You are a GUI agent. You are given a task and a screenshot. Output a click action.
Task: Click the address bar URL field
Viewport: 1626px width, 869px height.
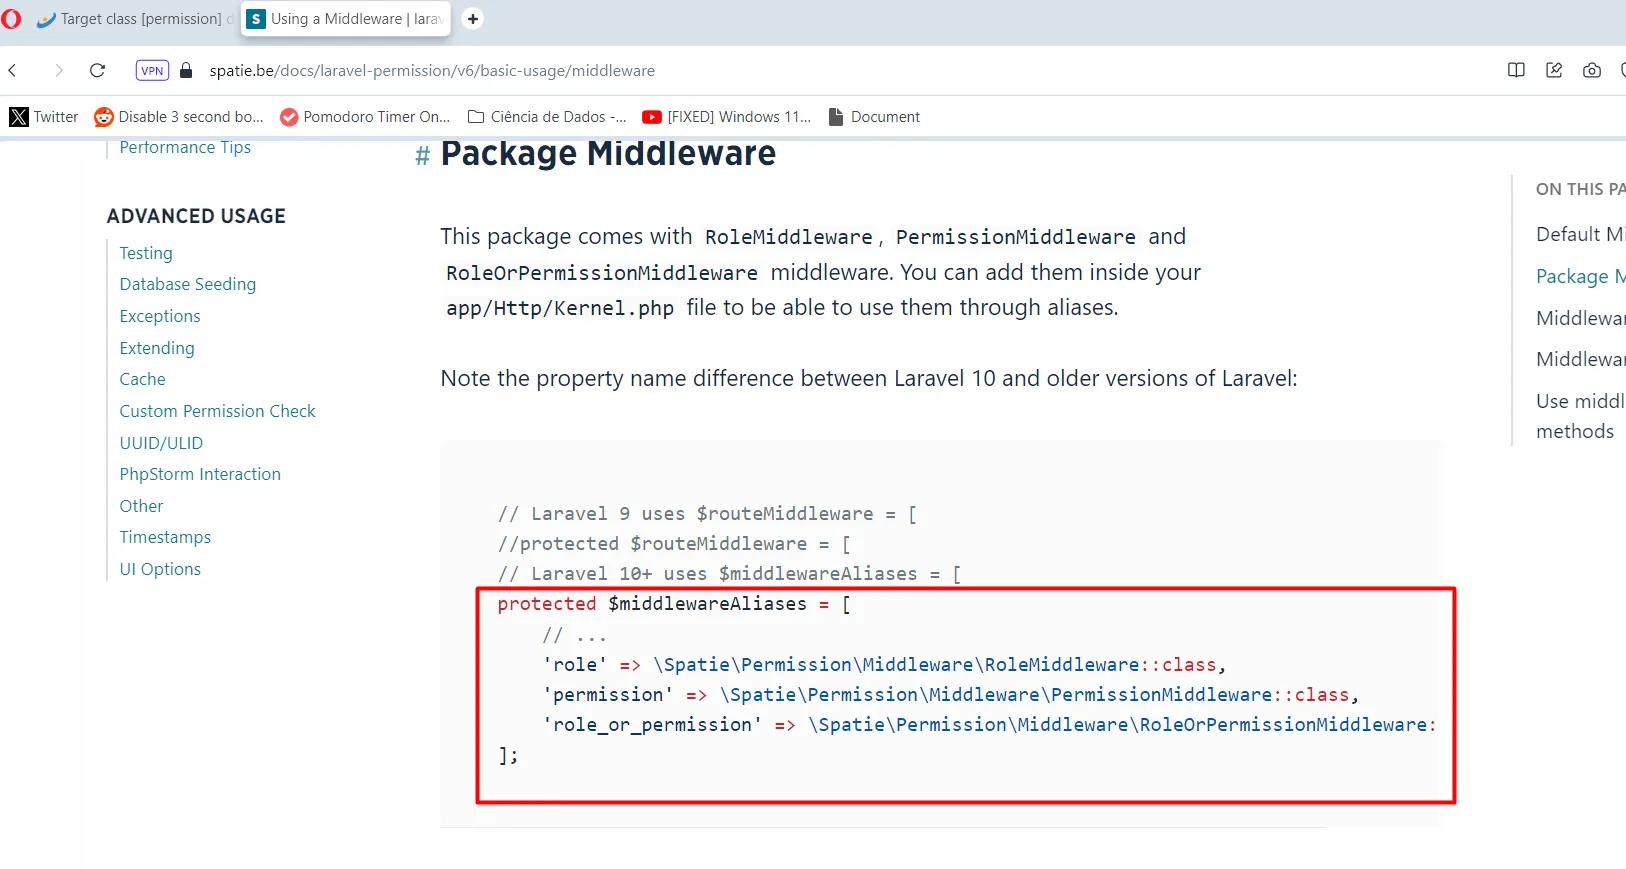tap(432, 71)
